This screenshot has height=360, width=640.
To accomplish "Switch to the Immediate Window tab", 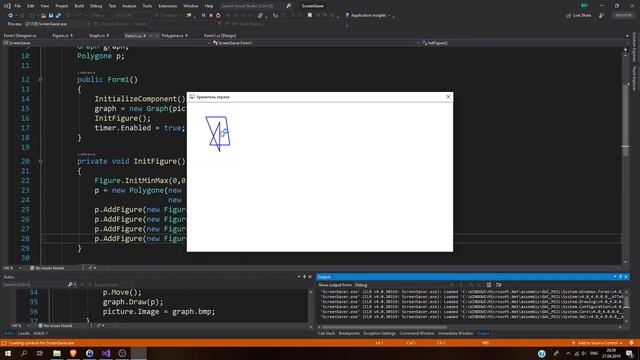I will tap(456, 333).
